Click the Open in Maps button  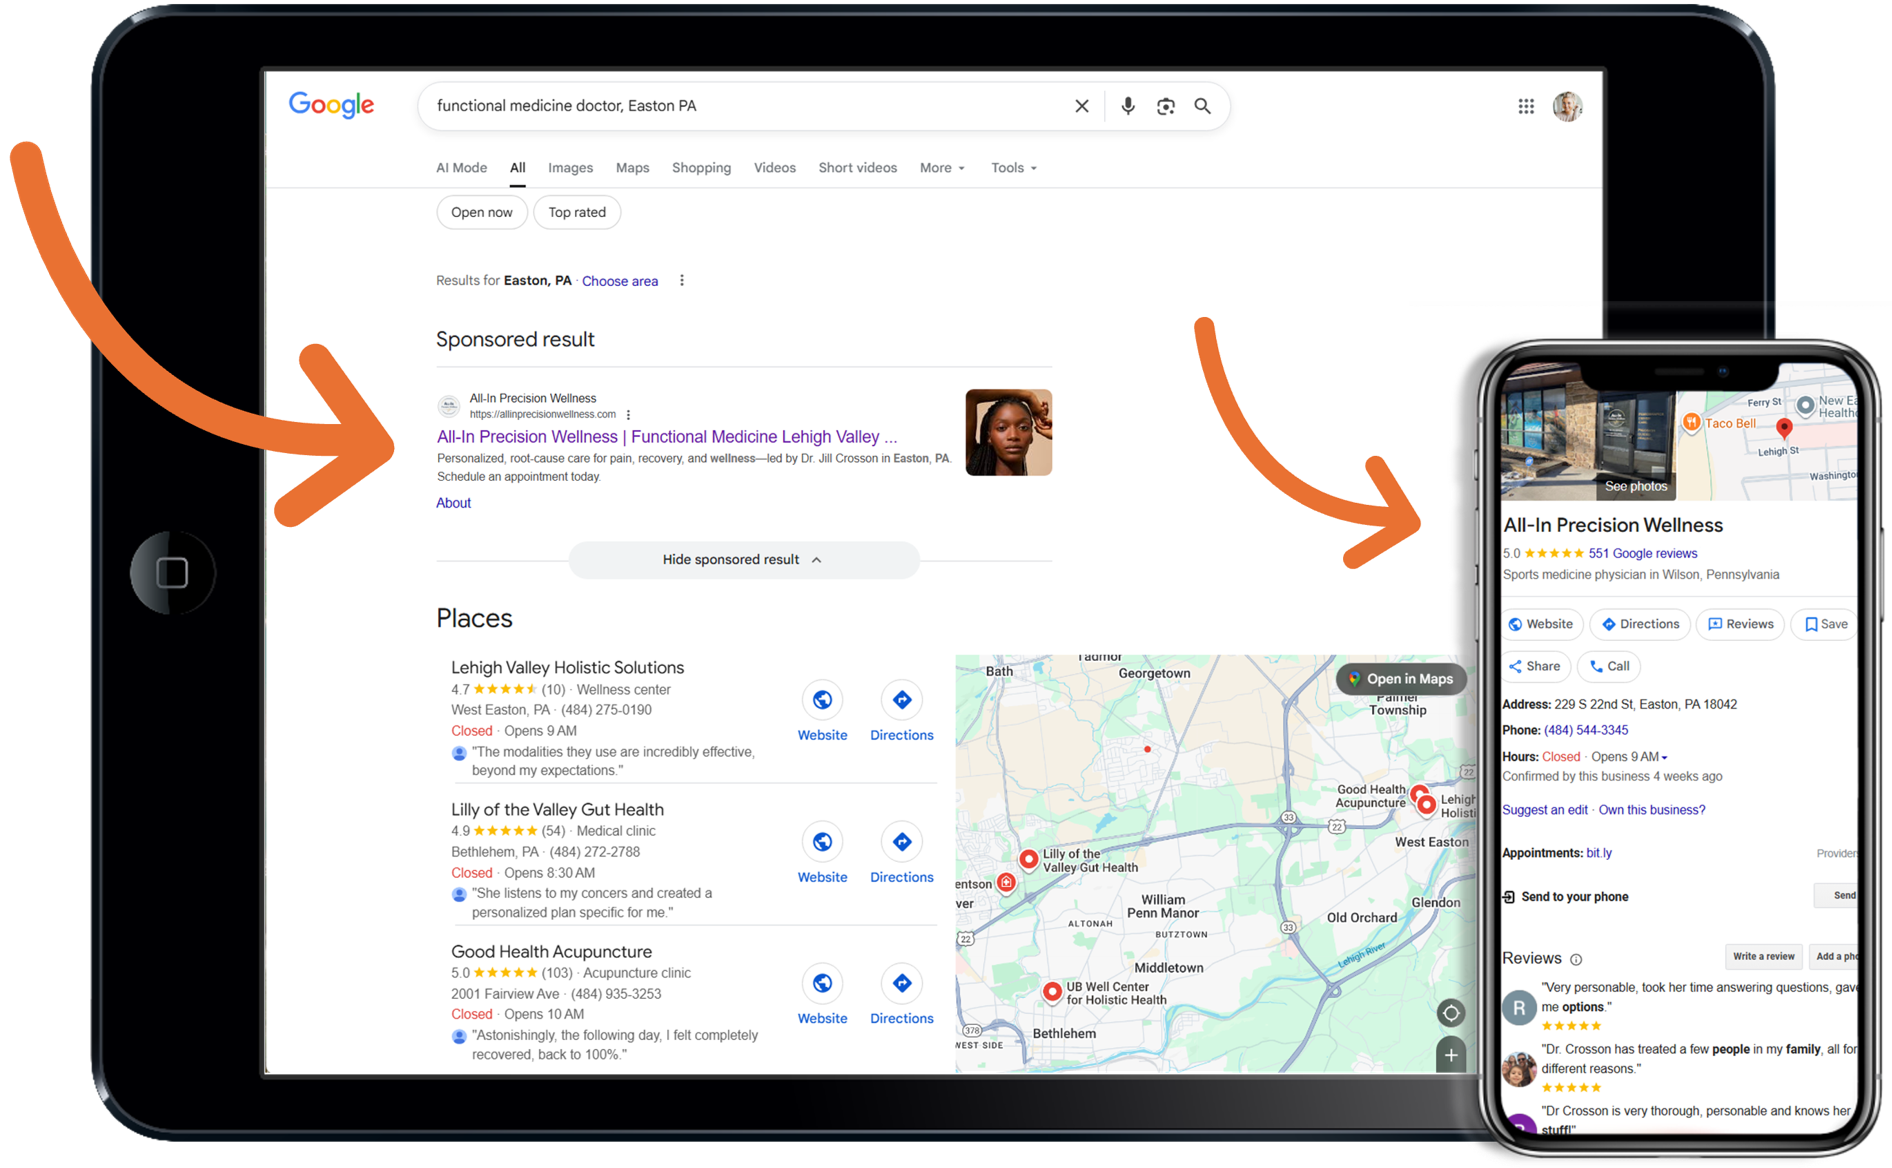click(1400, 679)
